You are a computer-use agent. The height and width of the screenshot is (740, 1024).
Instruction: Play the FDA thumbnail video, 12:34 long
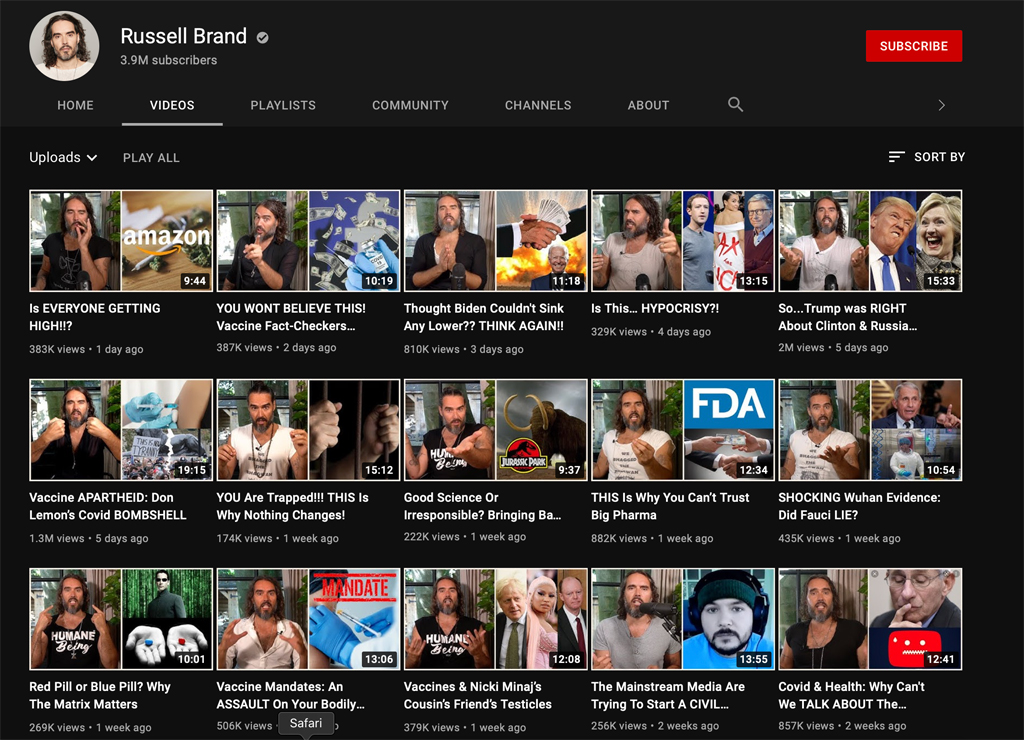pyautogui.click(x=683, y=430)
